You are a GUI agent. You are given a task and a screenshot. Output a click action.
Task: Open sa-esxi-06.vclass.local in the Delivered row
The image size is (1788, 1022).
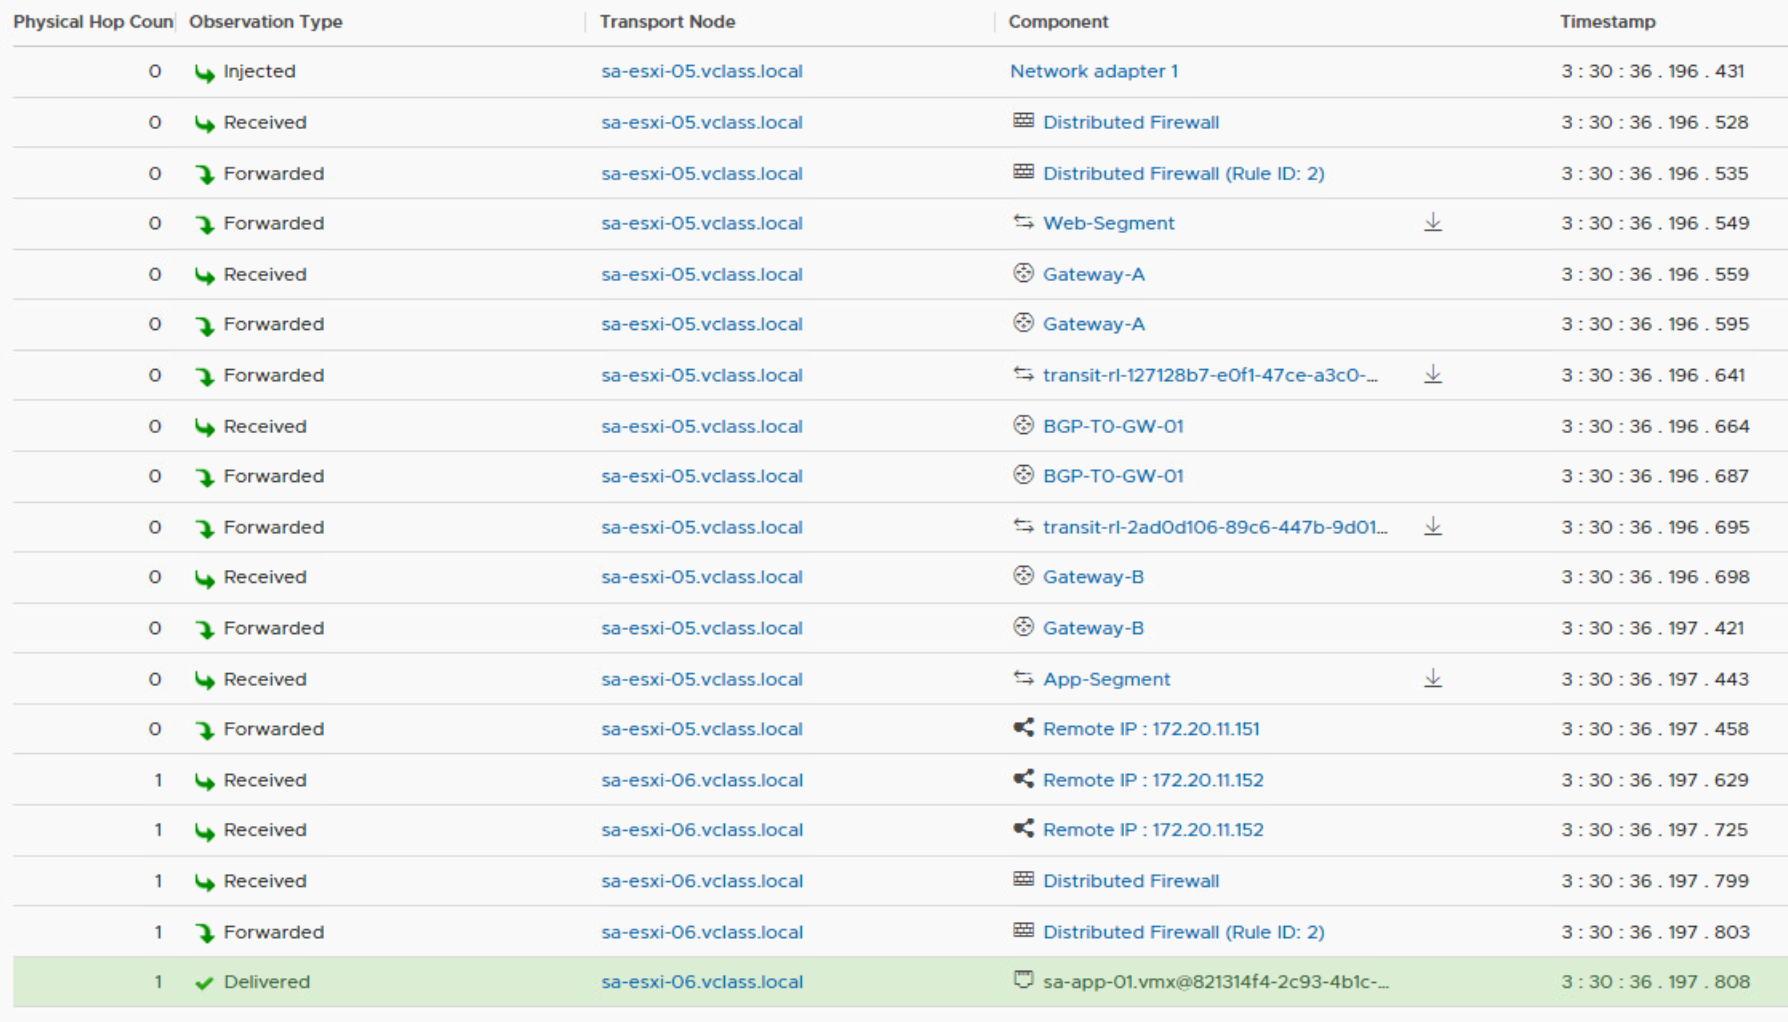702,982
